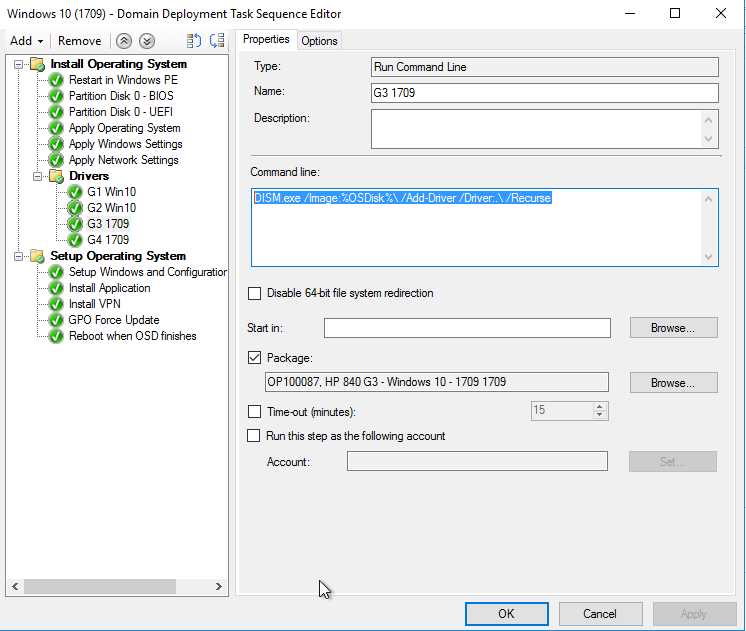Tick the Time-out (minutes) checkbox

(254, 411)
